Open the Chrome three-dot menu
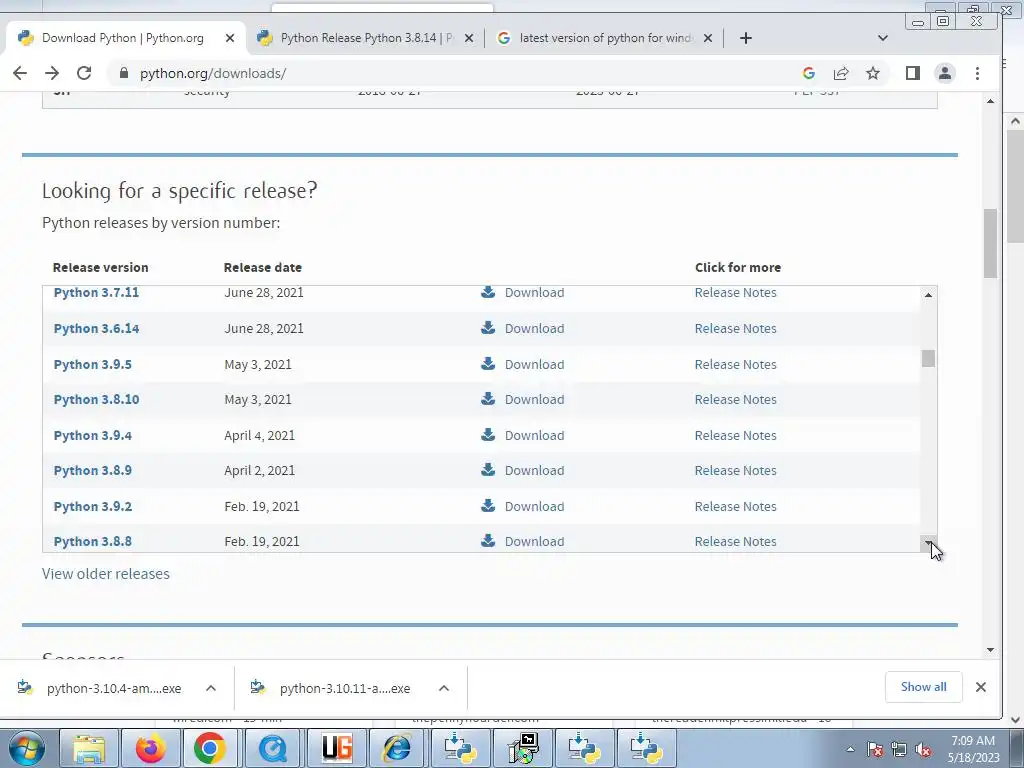Image resolution: width=1024 pixels, height=768 pixels. [978, 73]
